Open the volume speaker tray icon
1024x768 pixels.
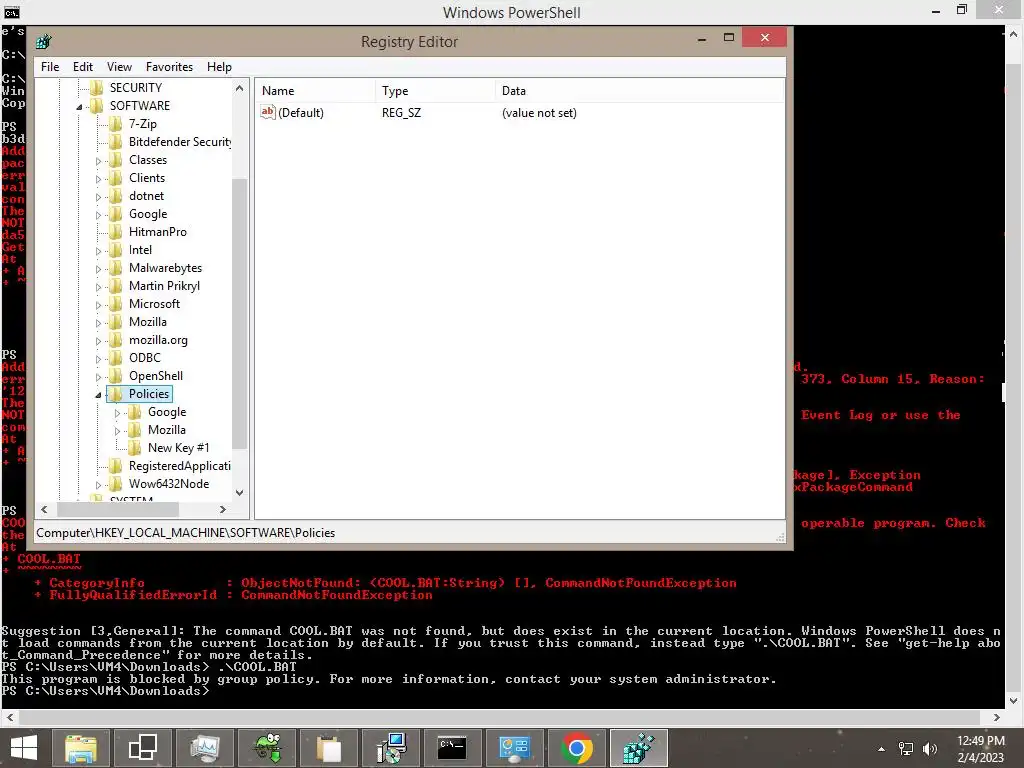point(930,749)
